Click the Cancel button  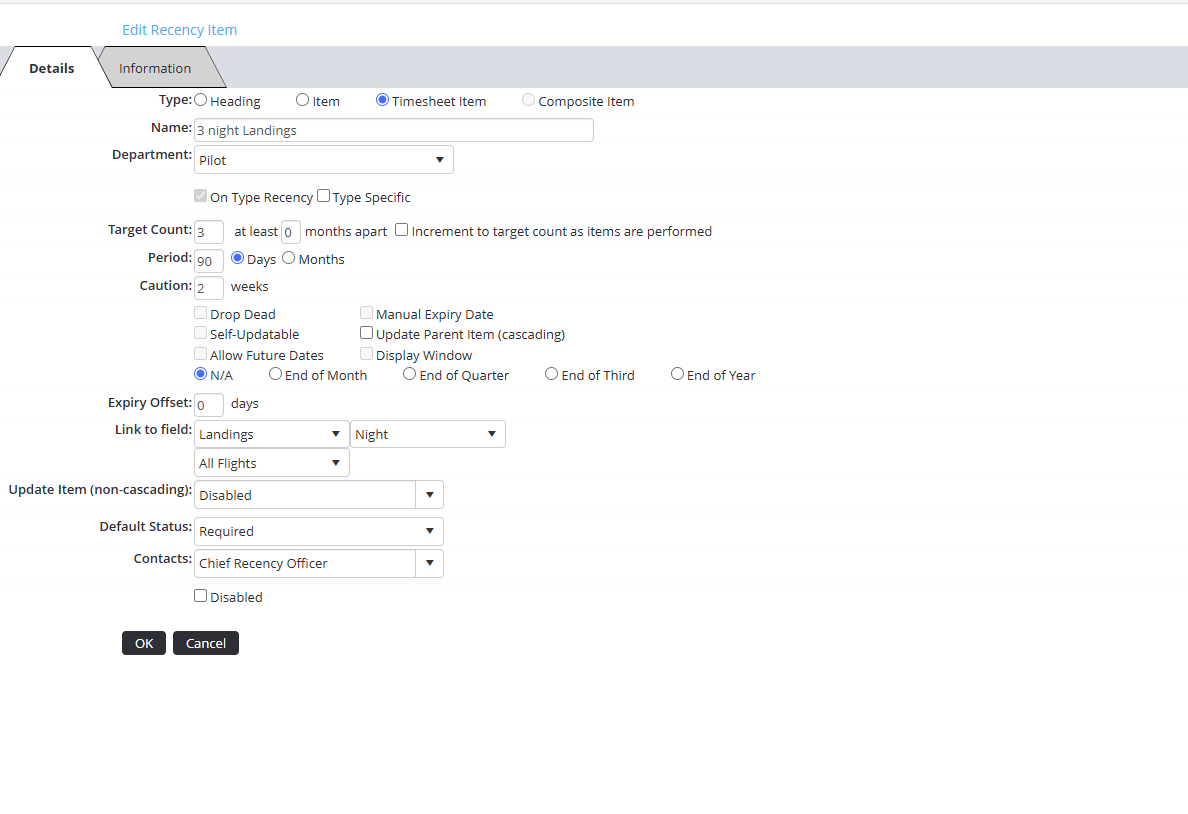click(205, 643)
